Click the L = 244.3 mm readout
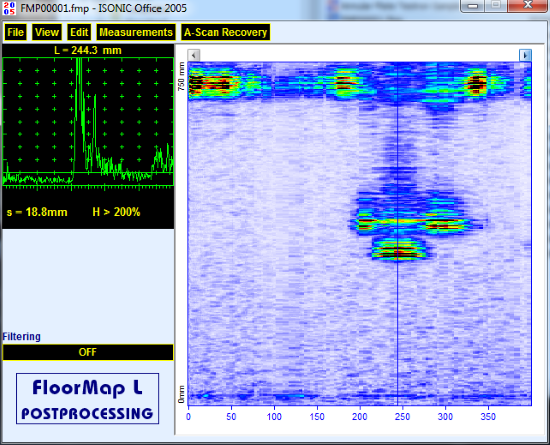 (x=88, y=50)
